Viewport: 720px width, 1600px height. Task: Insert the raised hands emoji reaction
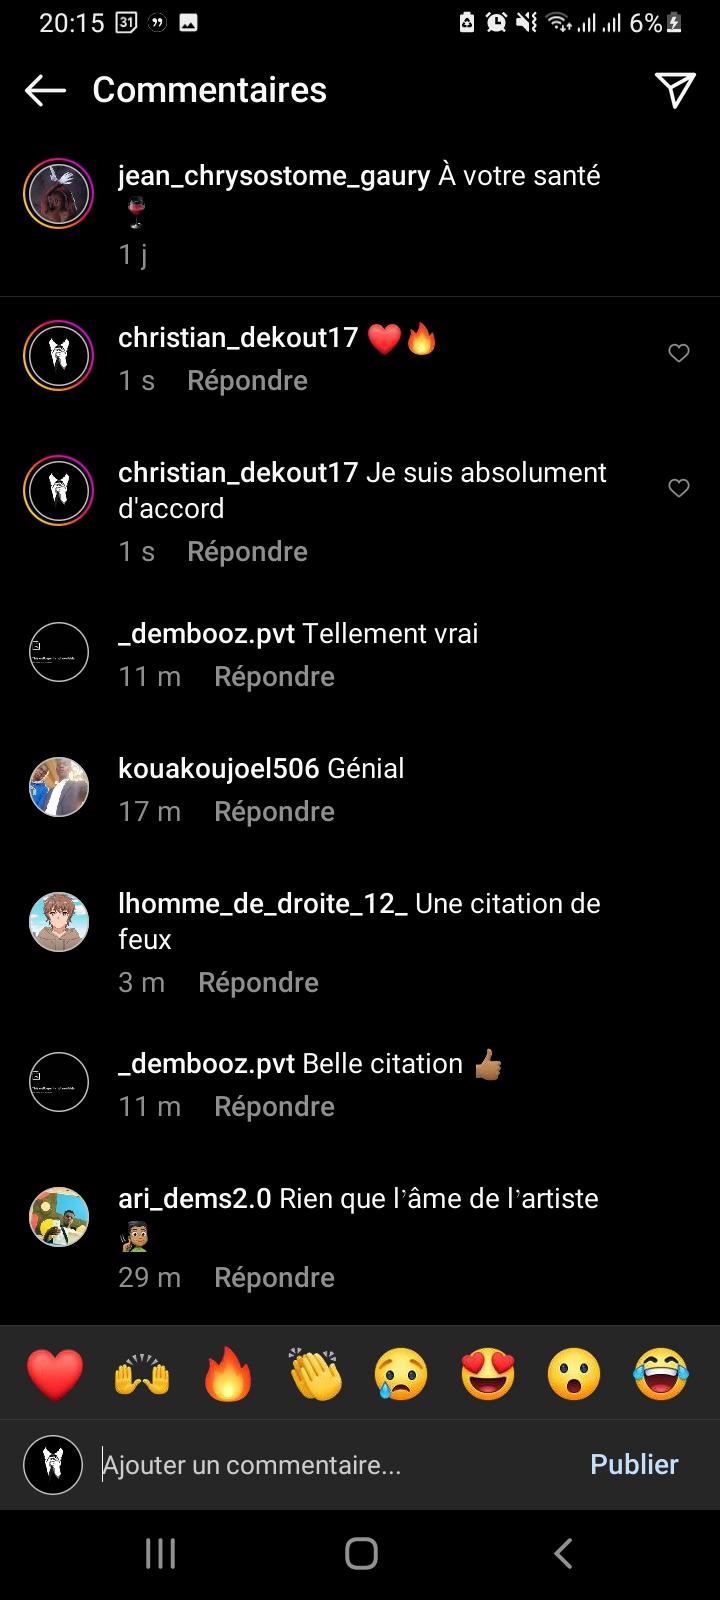(142, 1373)
